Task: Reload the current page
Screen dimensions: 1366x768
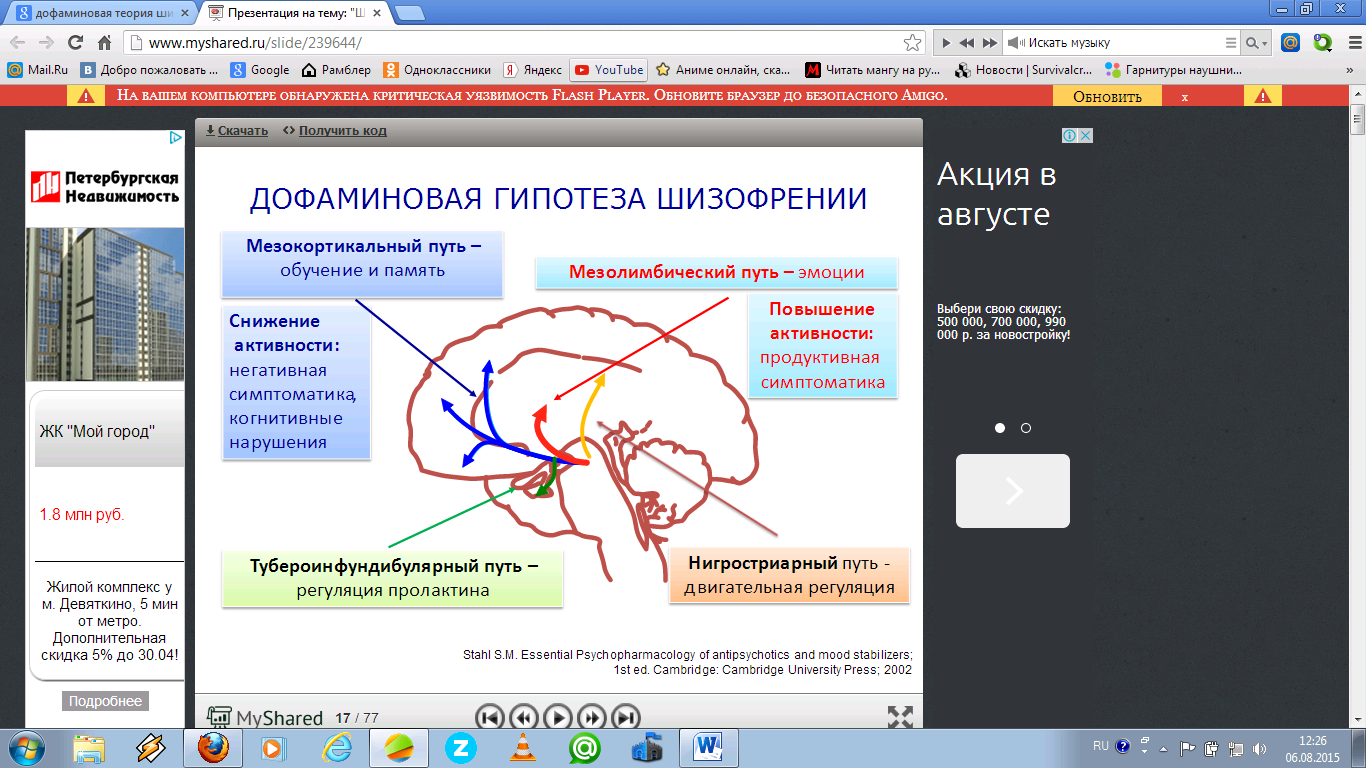Action: click(x=75, y=43)
